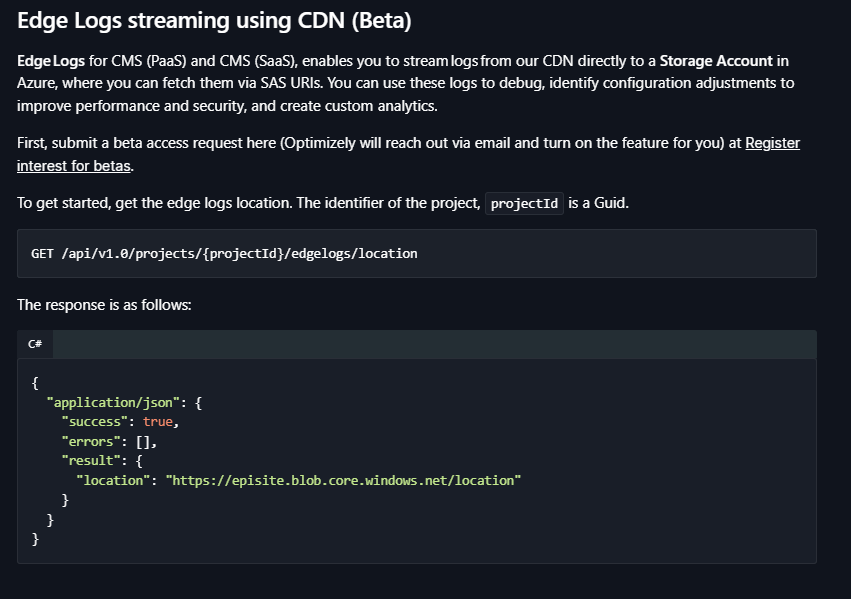Click the blob.core.windows.net location URL string
Viewport: 851px width, 599px height.
pyautogui.click(x=344, y=480)
